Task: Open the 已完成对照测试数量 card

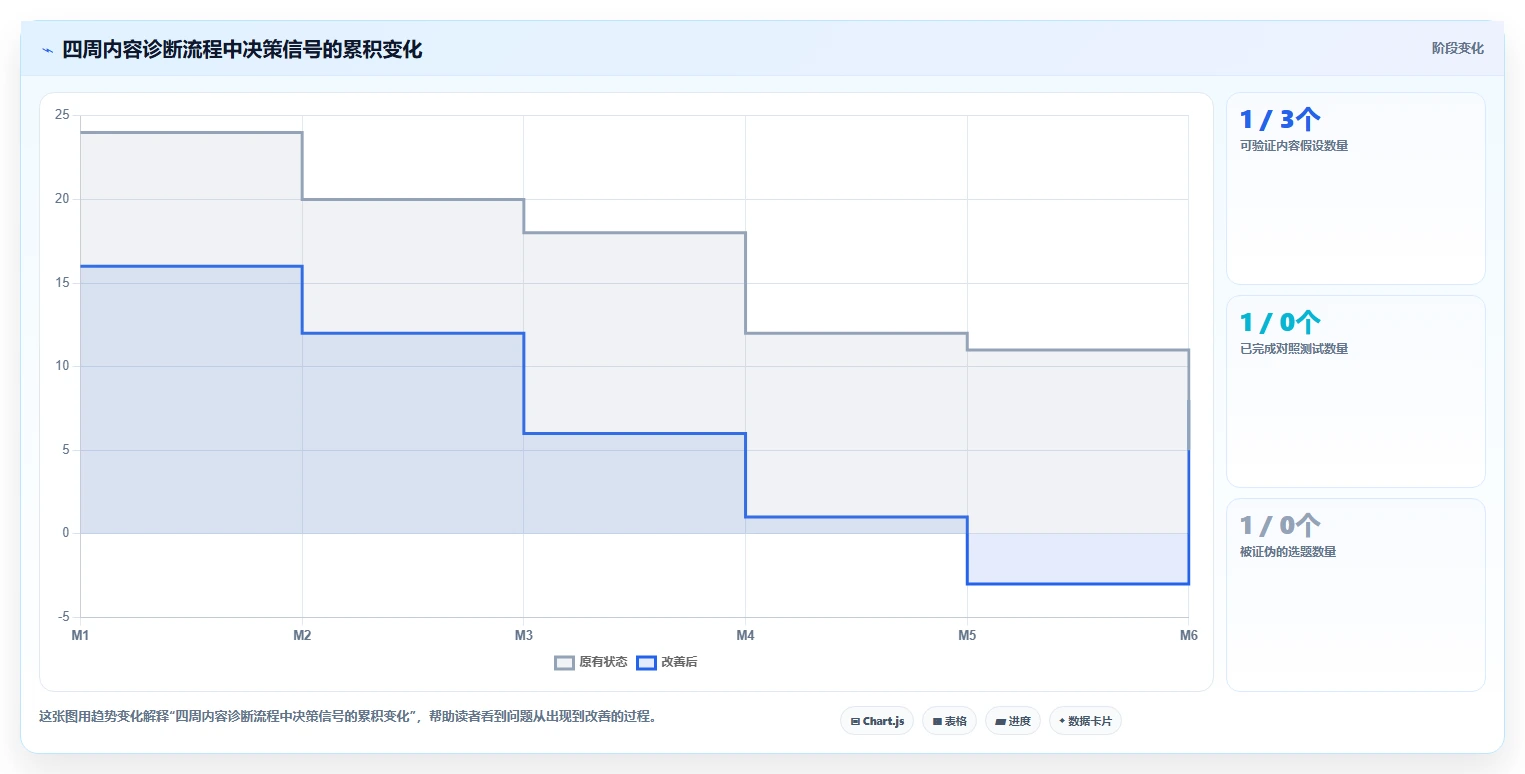Action: 1355,392
